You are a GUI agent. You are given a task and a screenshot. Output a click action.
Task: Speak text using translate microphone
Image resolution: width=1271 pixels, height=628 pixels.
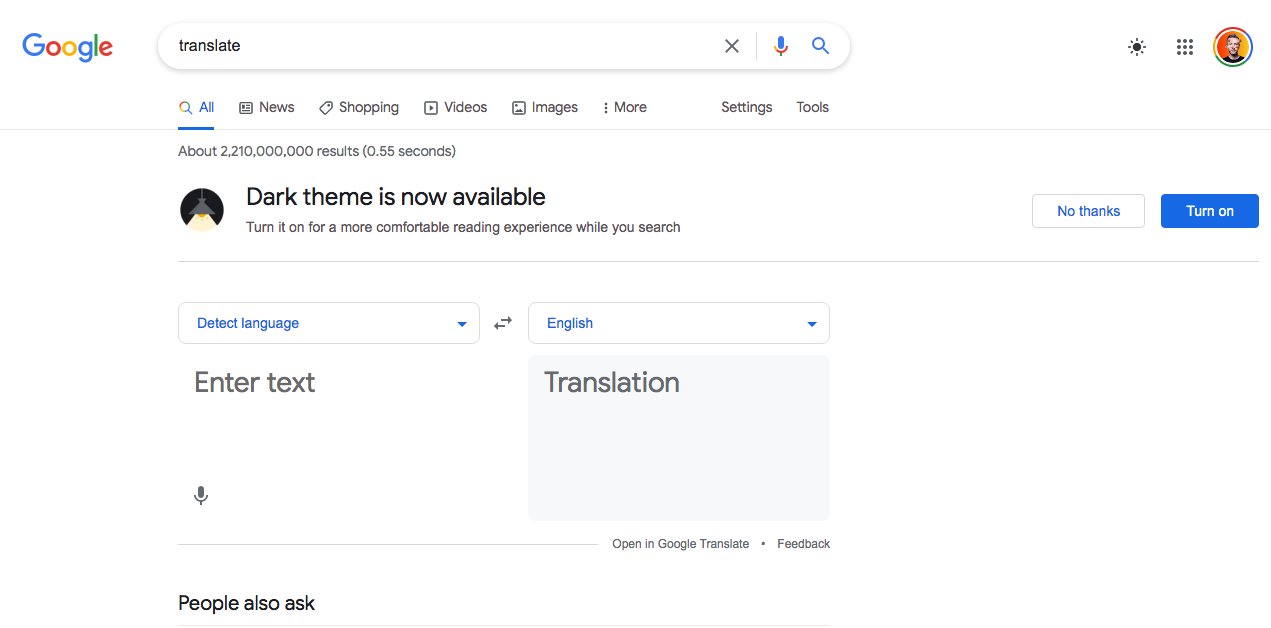pyautogui.click(x=201, y=495)
